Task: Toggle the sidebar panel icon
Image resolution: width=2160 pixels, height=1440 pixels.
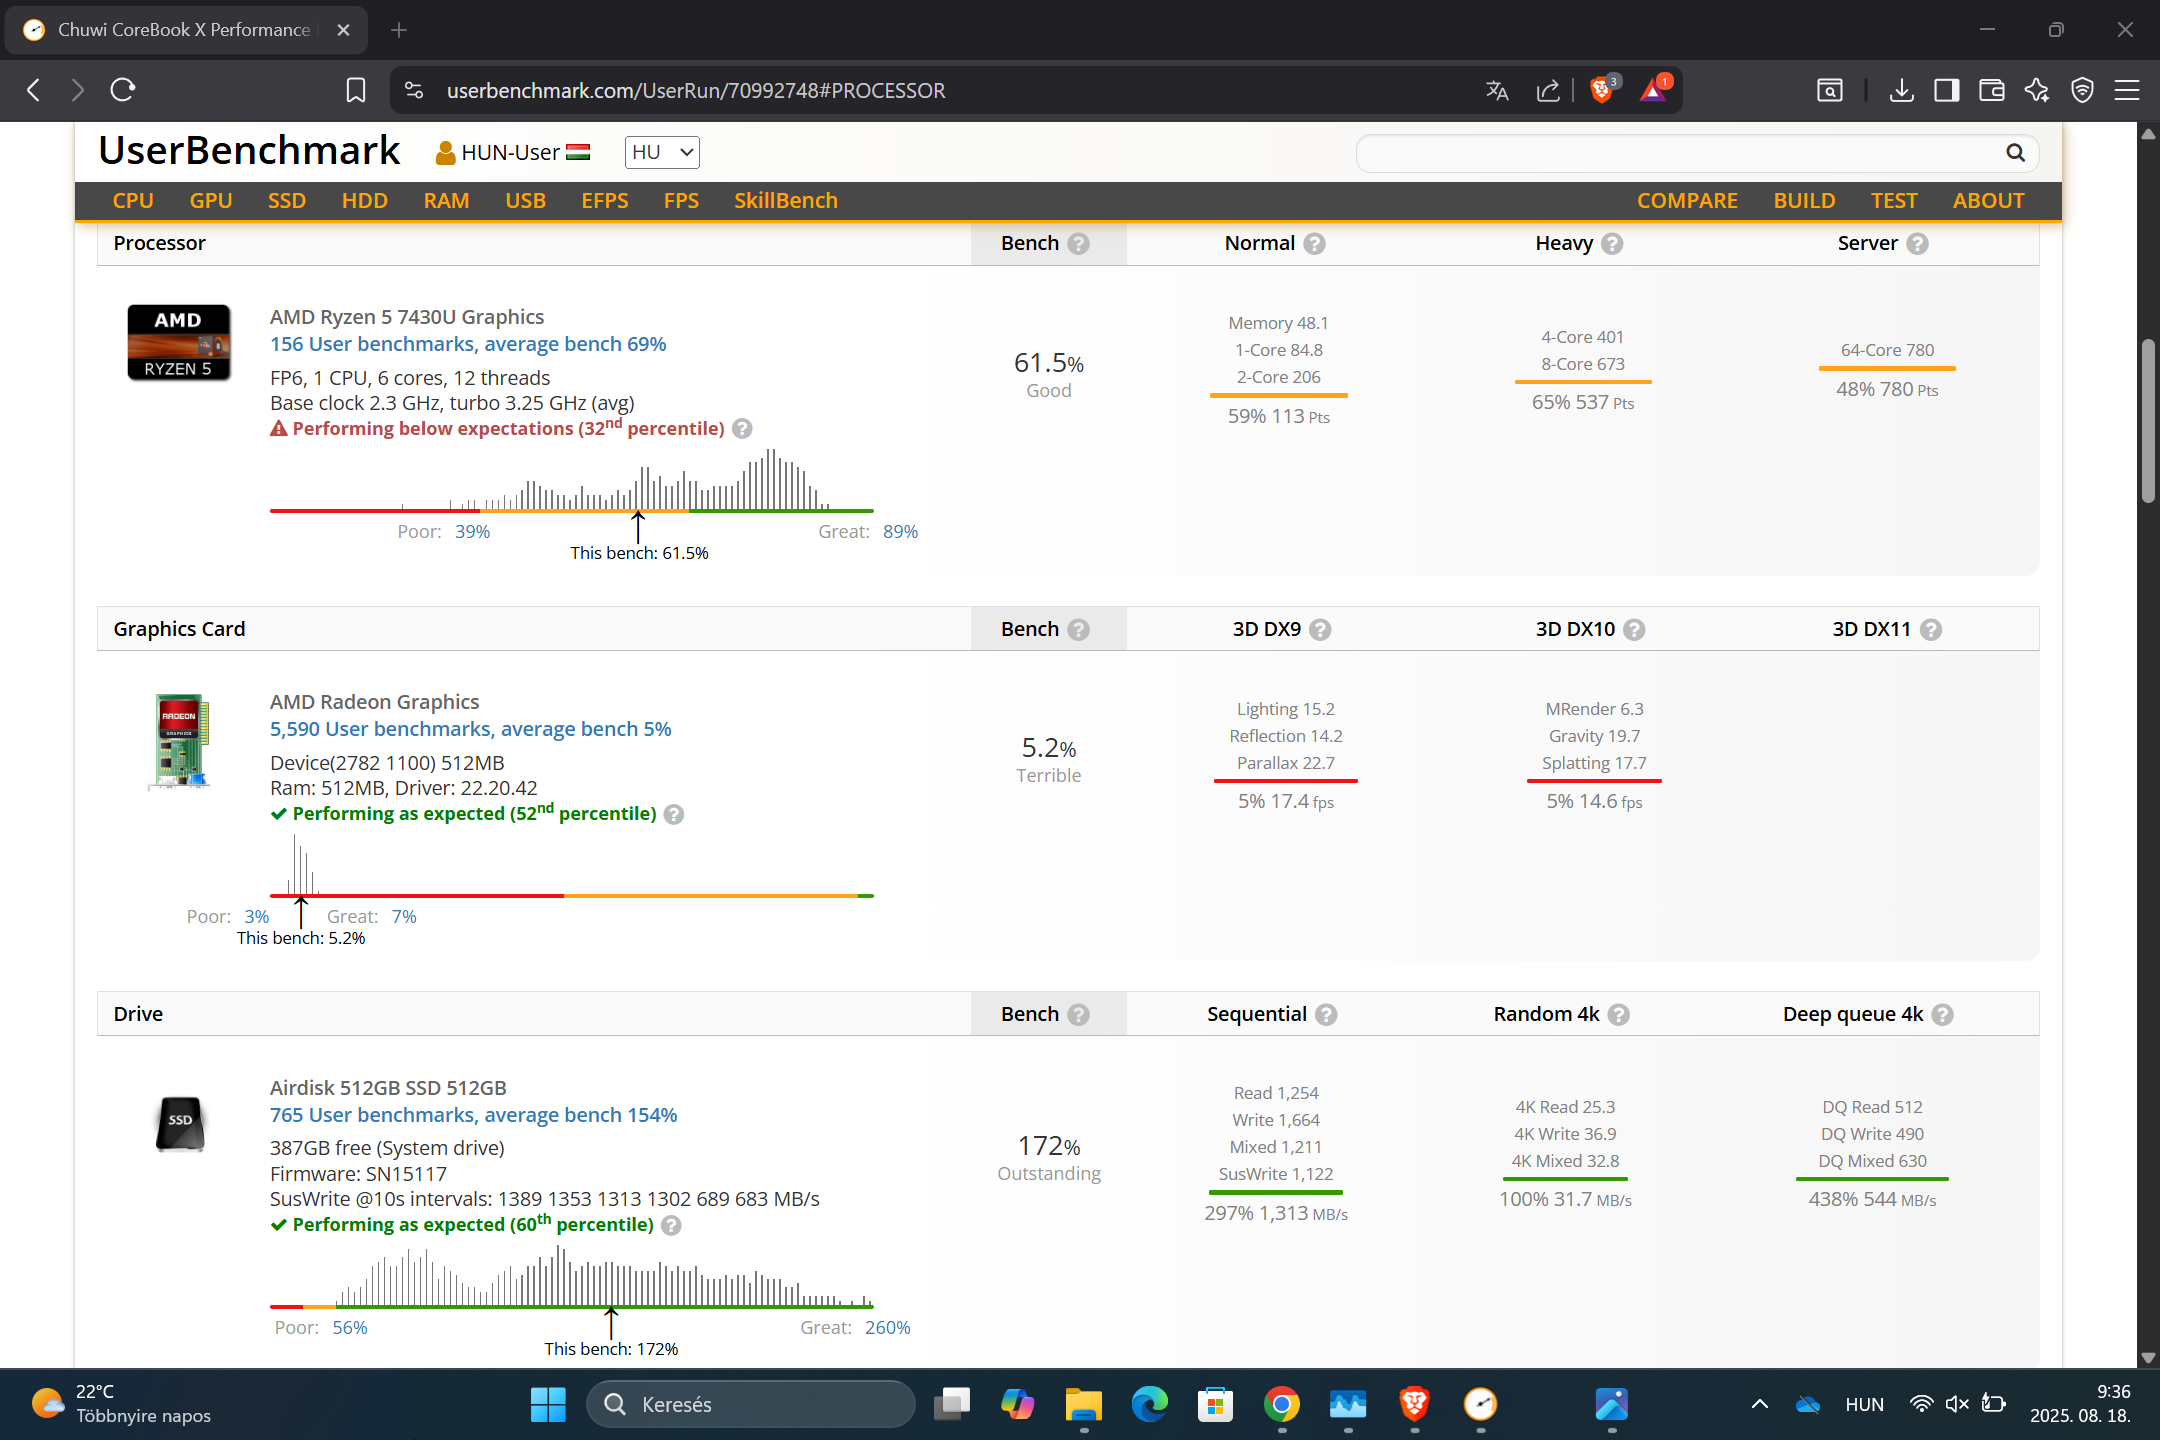Action: tap(1946, 90)
